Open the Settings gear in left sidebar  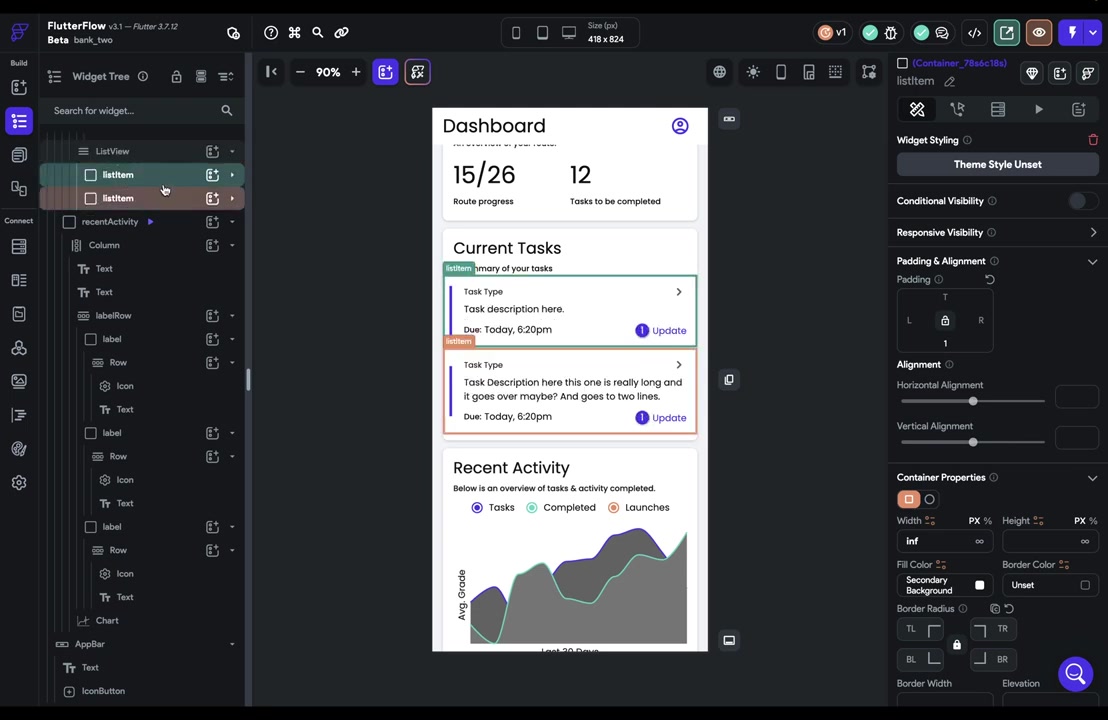[19, 483]
